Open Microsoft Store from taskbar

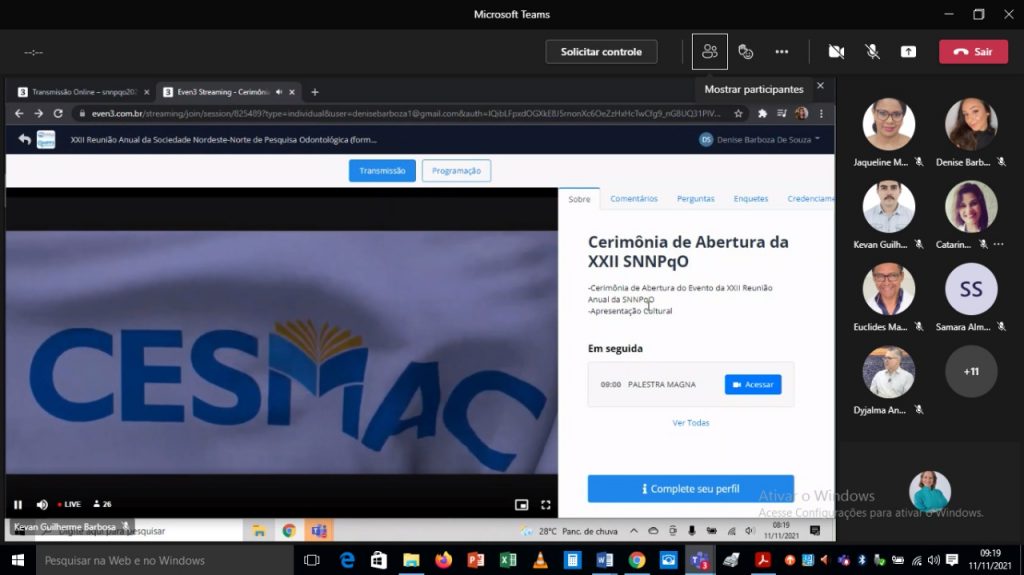379,561
